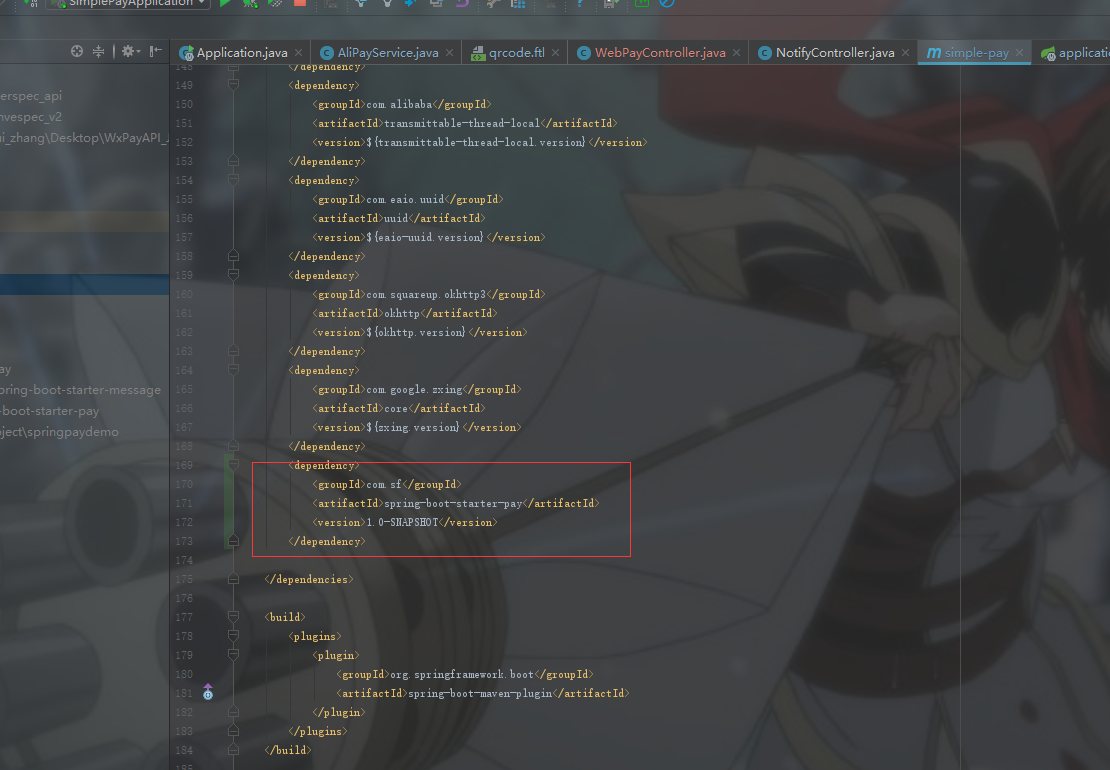Stop the running app with red square

pyautogui.click(x=300, y=3)
